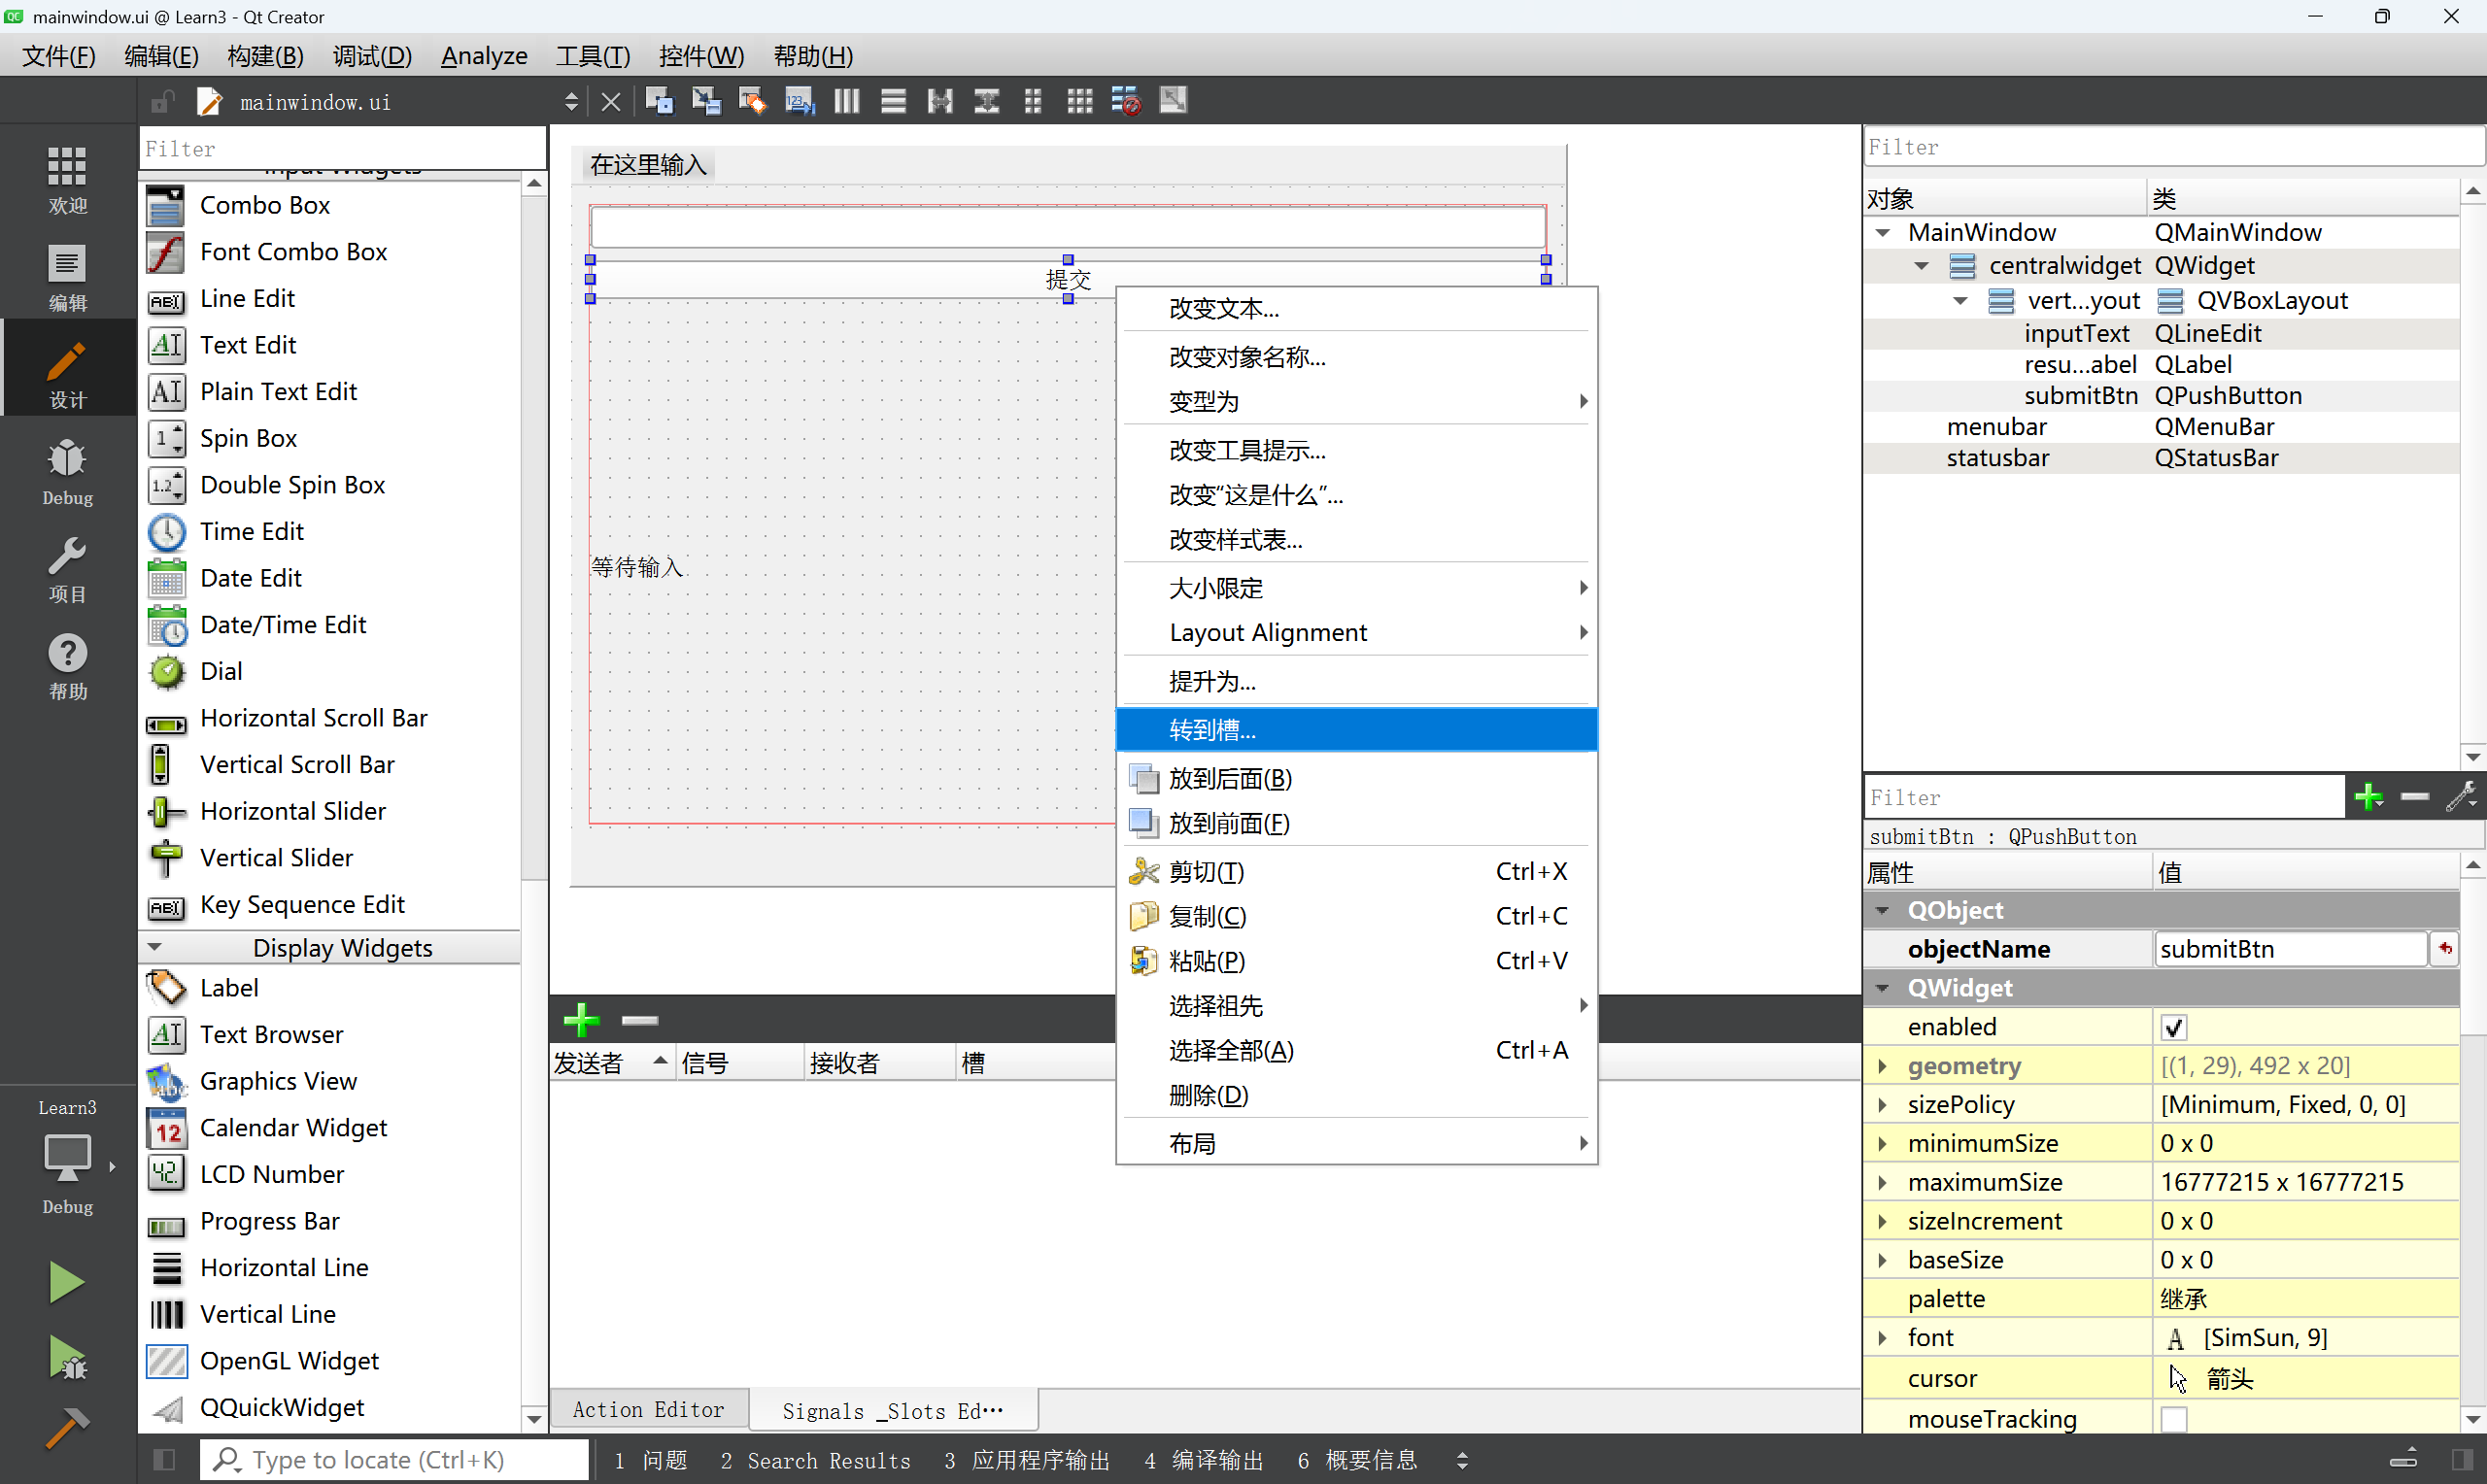Image resolution: width=2487 pixels, height=1484 pixels.
Task: Add new signal/slot connection with green plus
Action: pyautogui.click(x=581, y=1020)
